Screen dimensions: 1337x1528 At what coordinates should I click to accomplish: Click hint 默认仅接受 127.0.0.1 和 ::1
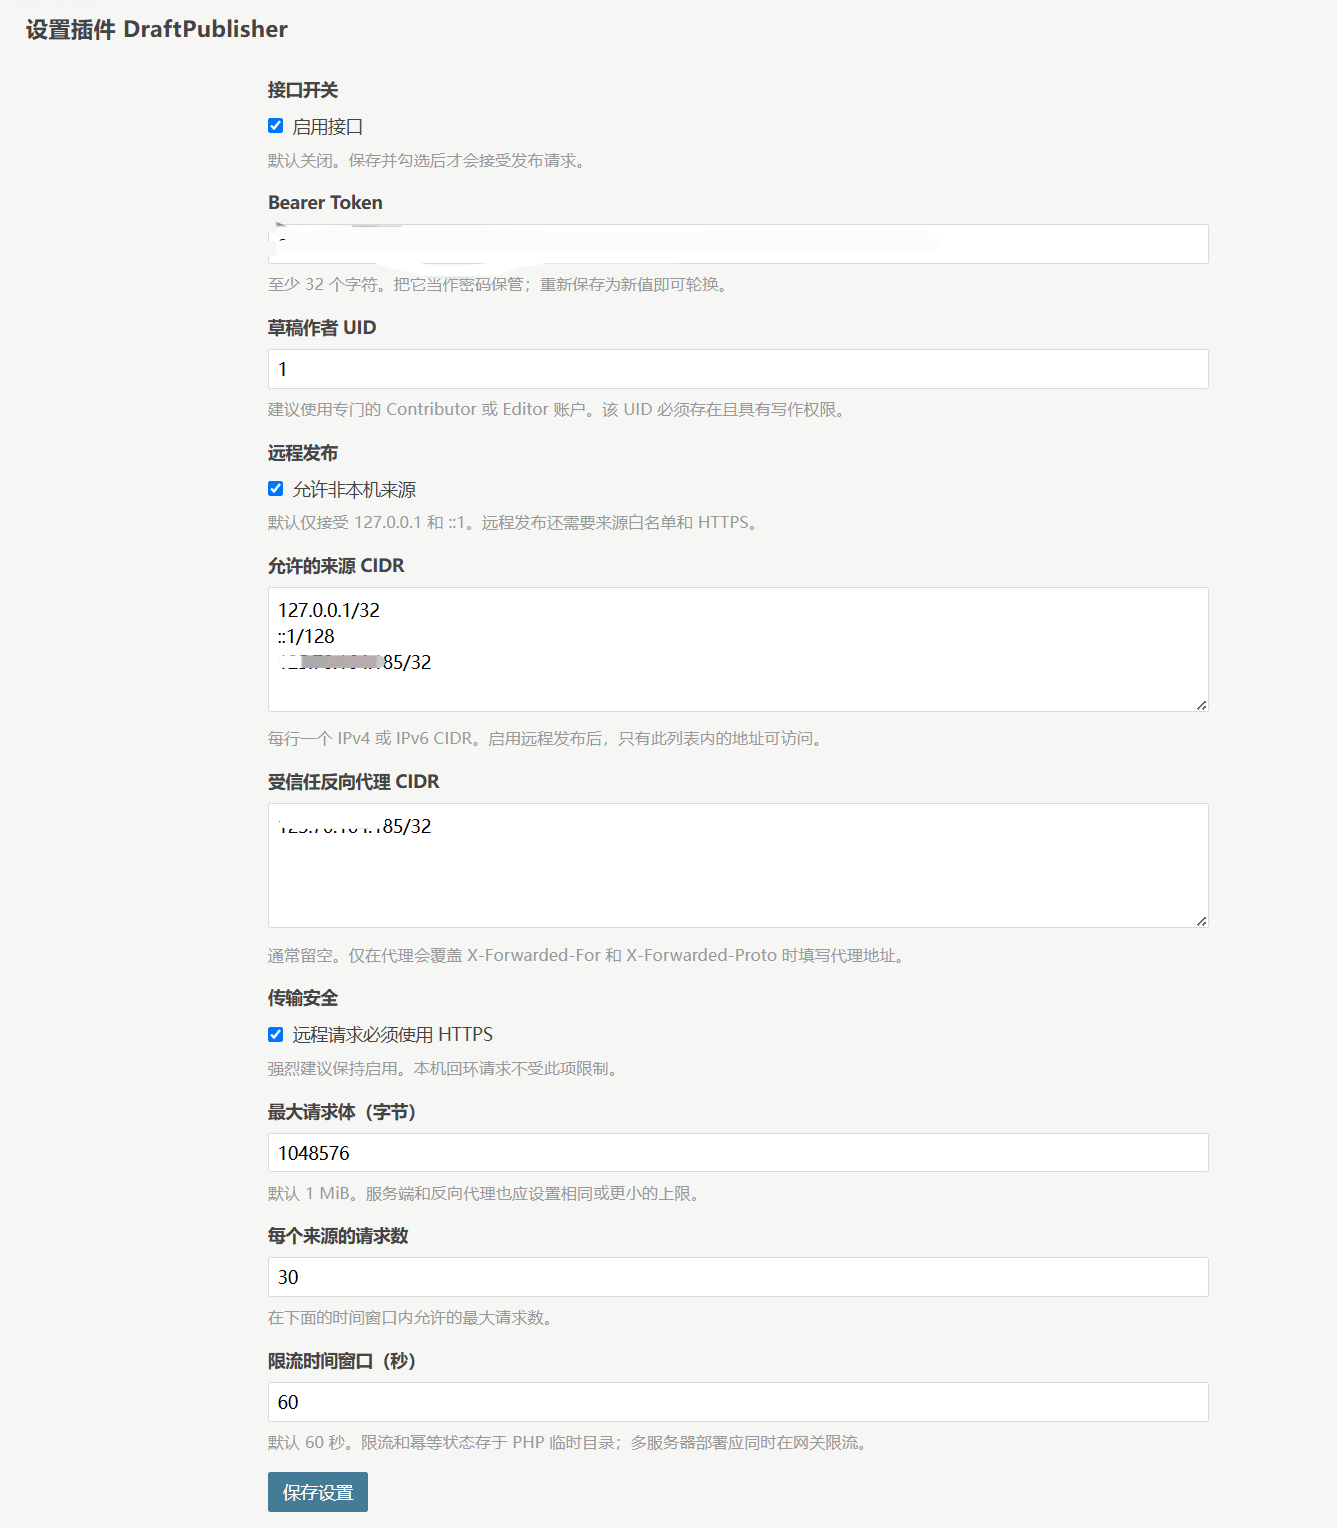pyautogui.click(x=515, y=523)
